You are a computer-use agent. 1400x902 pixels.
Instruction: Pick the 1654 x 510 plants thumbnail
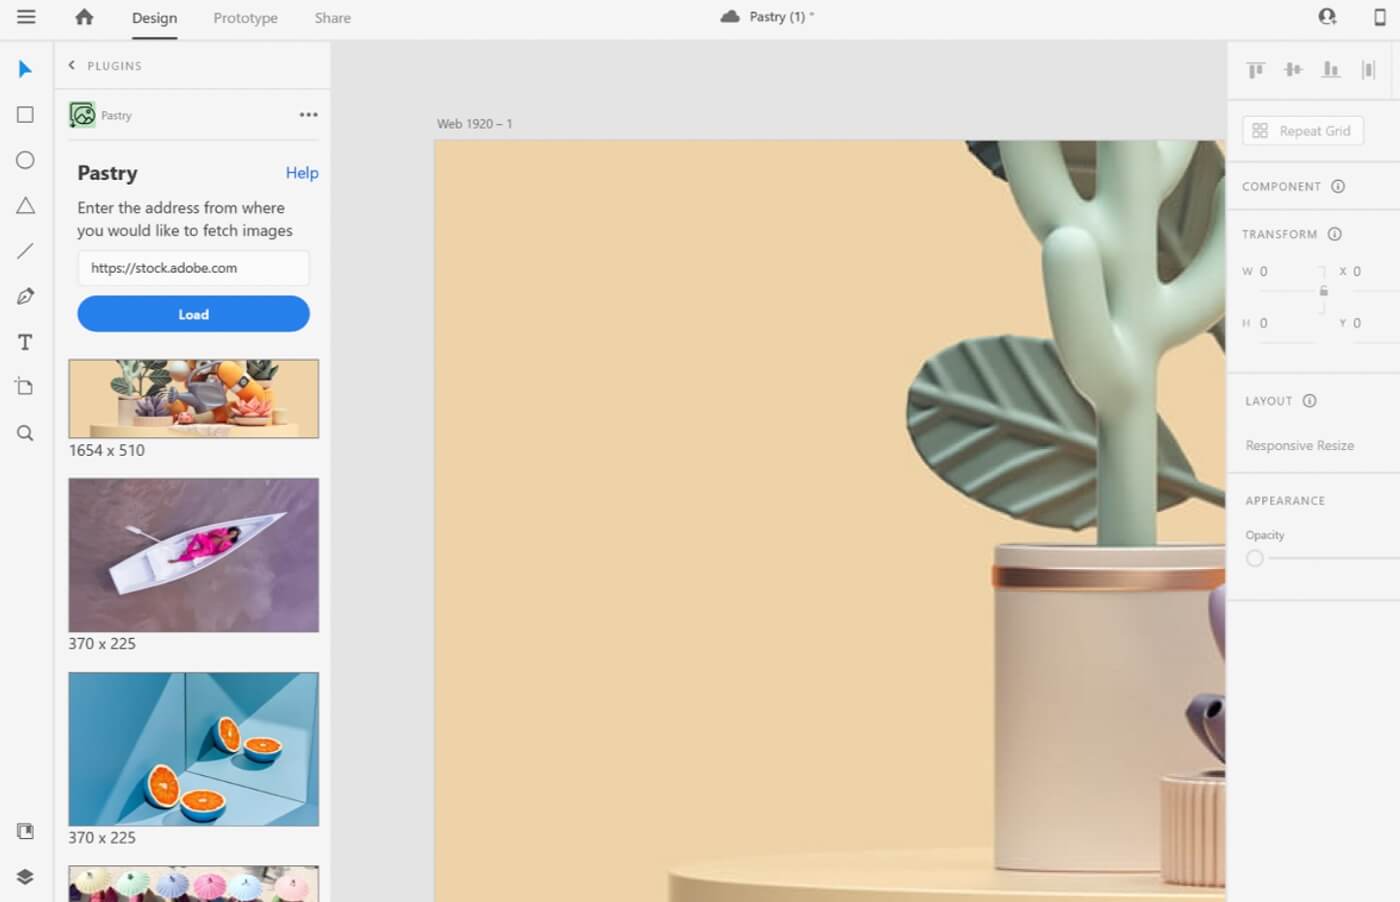pyautogui.click(x=194, y=398)
